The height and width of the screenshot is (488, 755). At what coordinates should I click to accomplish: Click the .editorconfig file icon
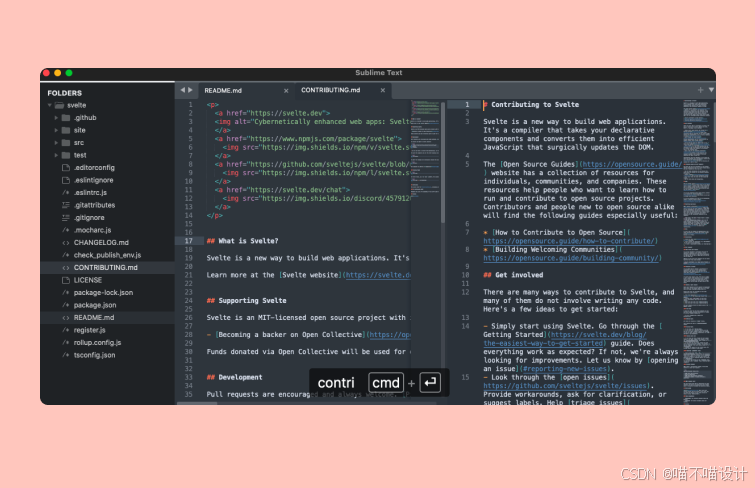tap(66, 168)
